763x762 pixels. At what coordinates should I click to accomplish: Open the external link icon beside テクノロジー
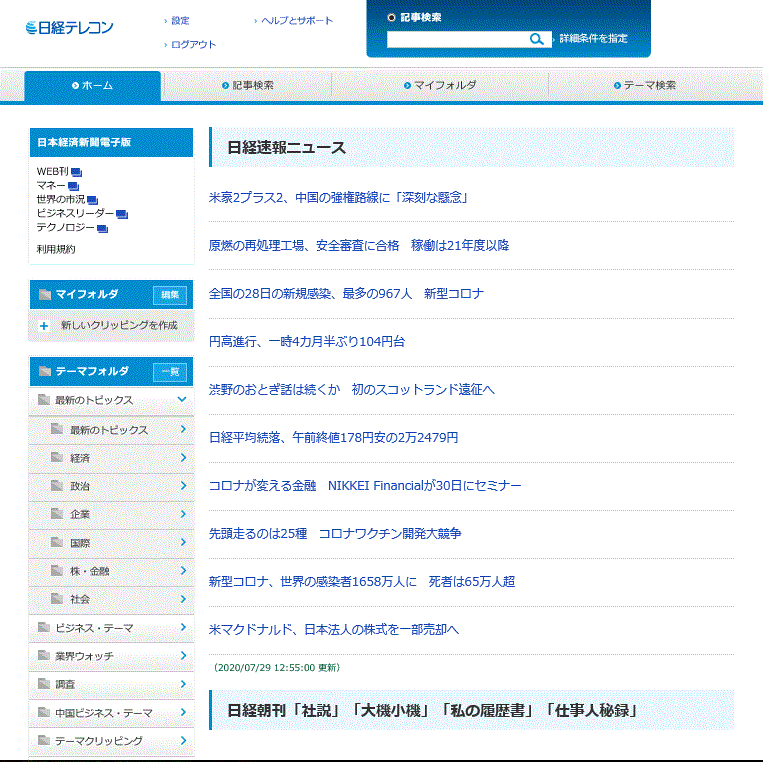coord(102,228)
